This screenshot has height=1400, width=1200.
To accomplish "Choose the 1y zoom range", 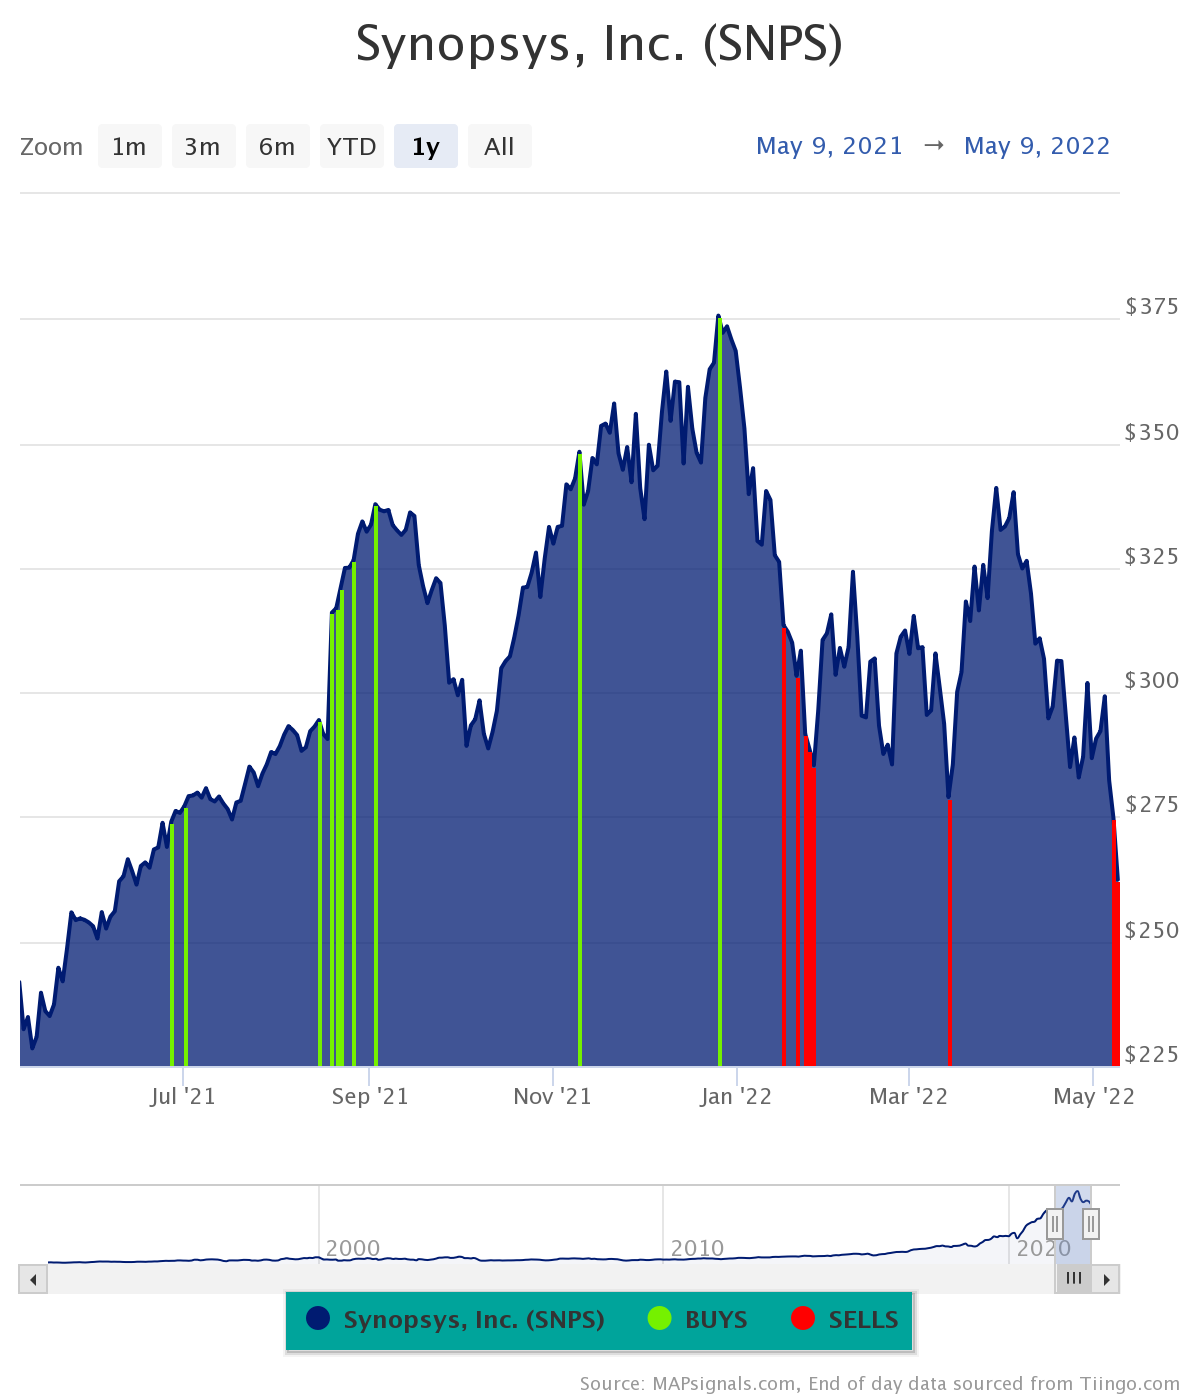I will coord(426,147).
